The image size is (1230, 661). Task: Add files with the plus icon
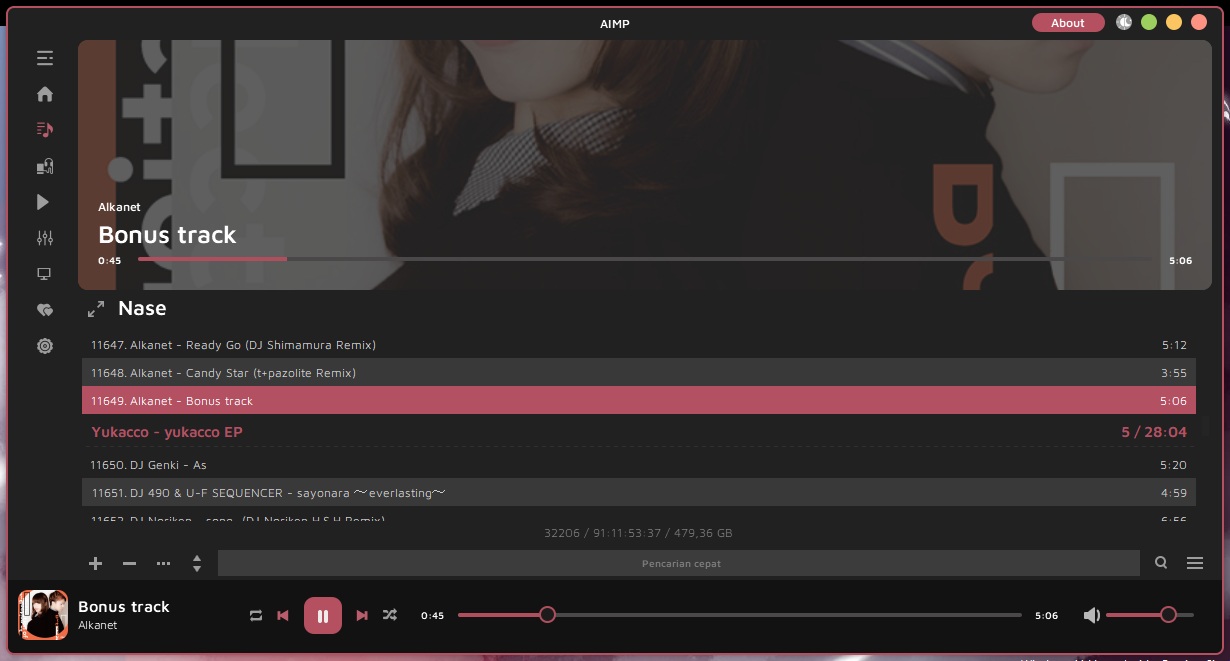coord(96,563)
